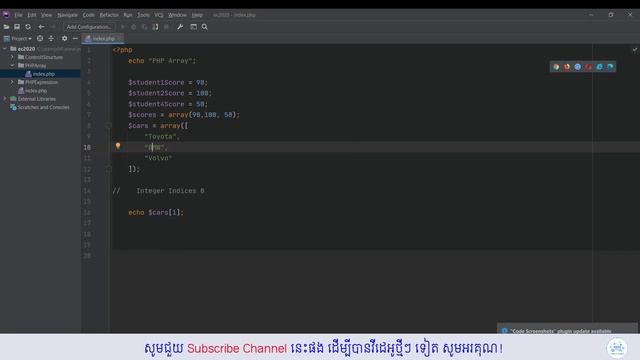Open the File menu

tap(18, 15)
